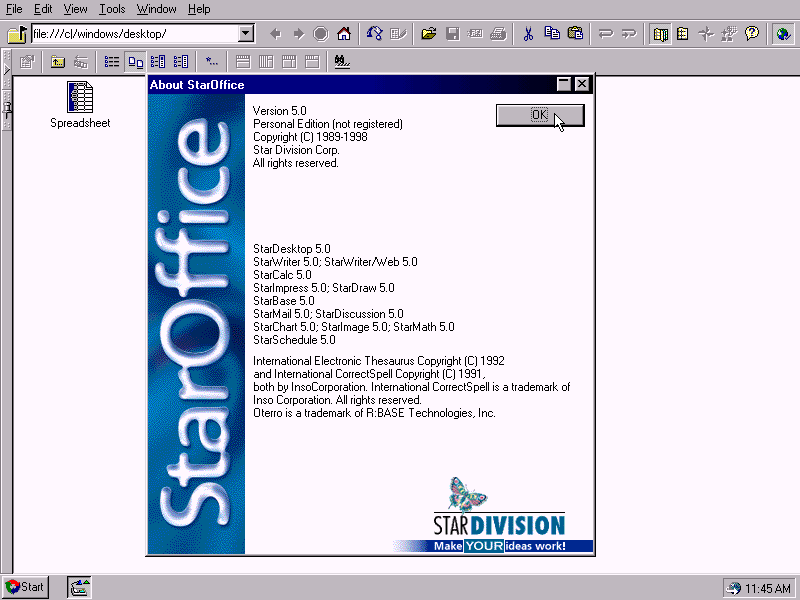Switch to large Icons view
This screenshot has height=600, width=800.
coord(135,62)
